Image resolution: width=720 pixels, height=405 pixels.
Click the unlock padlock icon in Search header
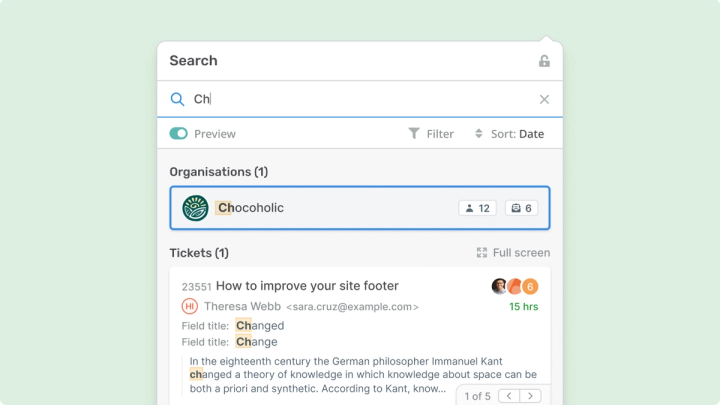pos(544,61)
